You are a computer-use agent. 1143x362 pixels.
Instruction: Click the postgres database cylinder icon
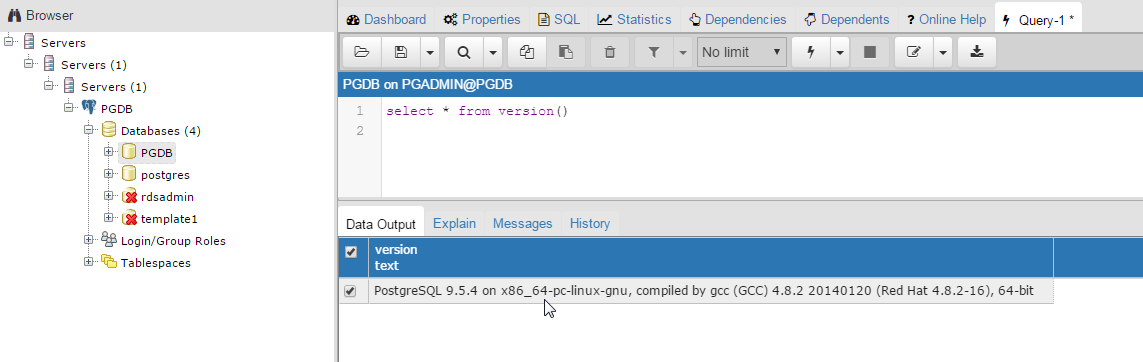tap(128, 173)
